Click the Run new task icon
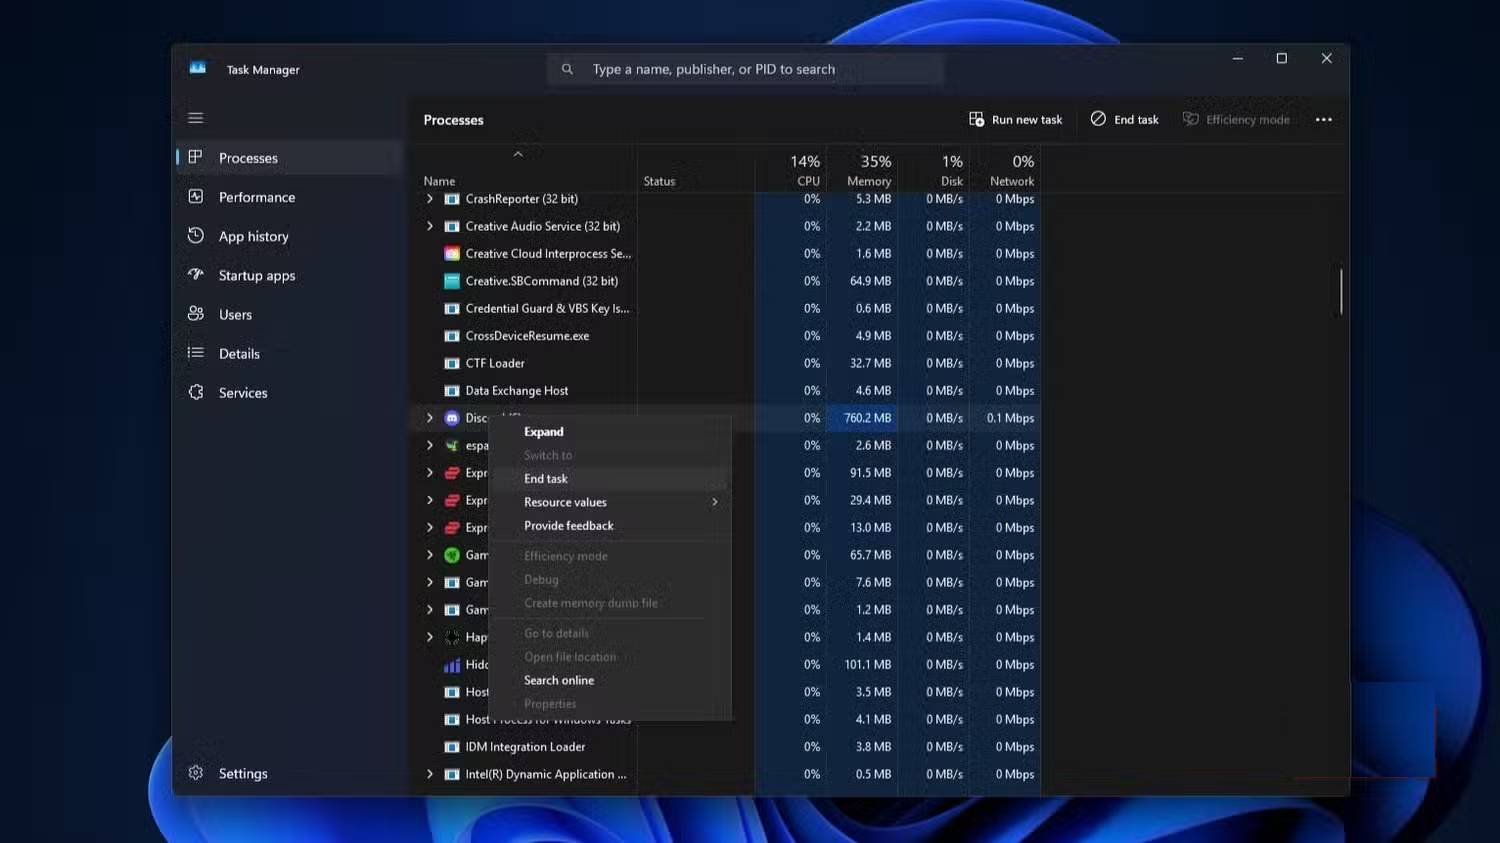The height and width of the screenshot is (843, 1500). click(x=976, y=119)
